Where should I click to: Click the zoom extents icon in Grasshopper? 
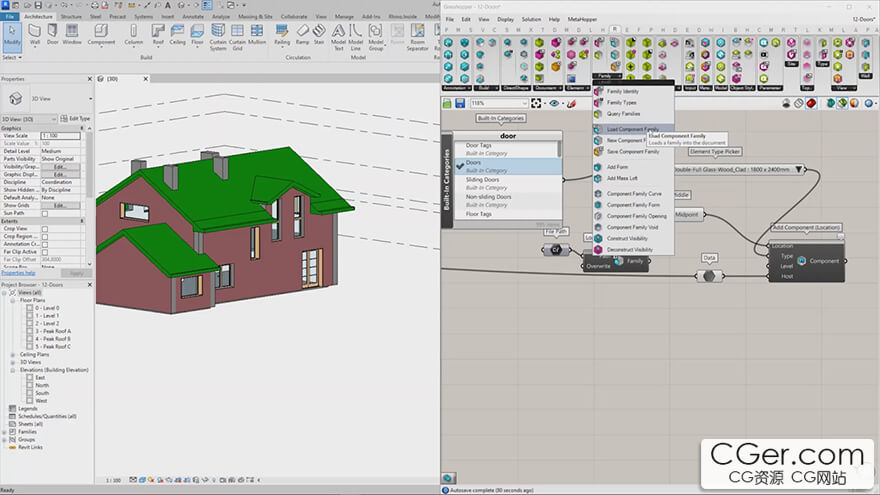pos(537,103)
